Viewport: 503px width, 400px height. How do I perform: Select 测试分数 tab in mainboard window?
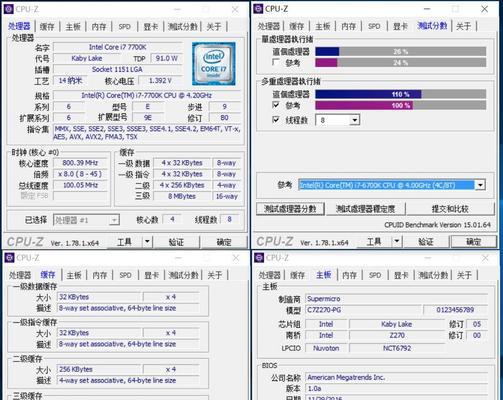coord(433,275)
